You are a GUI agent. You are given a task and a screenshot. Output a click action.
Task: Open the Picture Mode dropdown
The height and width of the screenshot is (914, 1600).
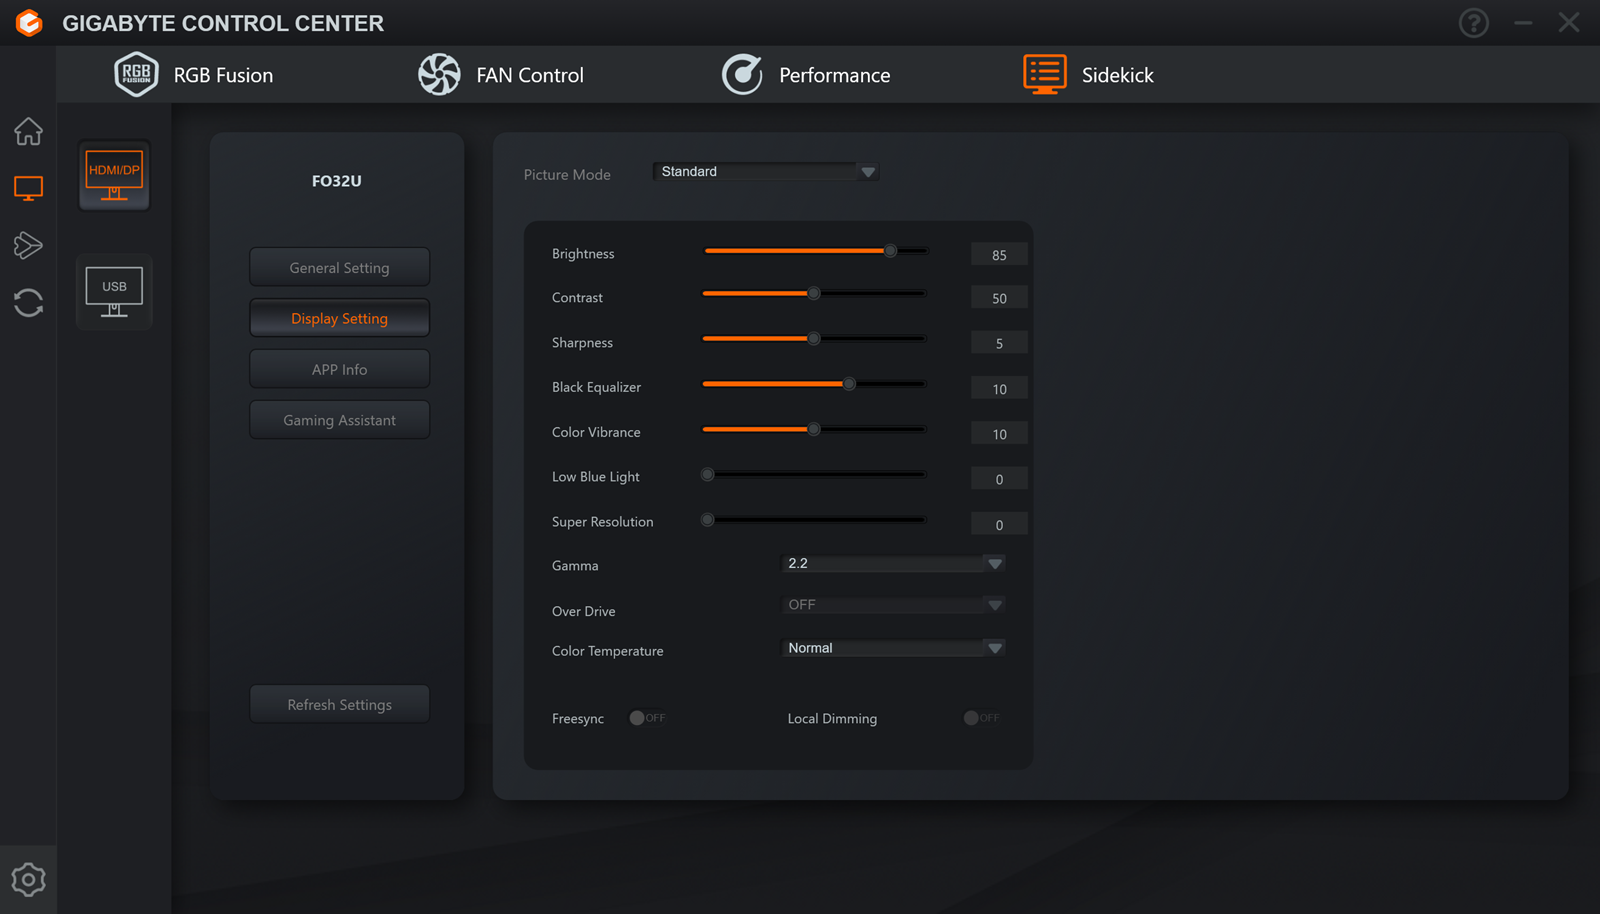pyautogui.click(x=765, y=172)
